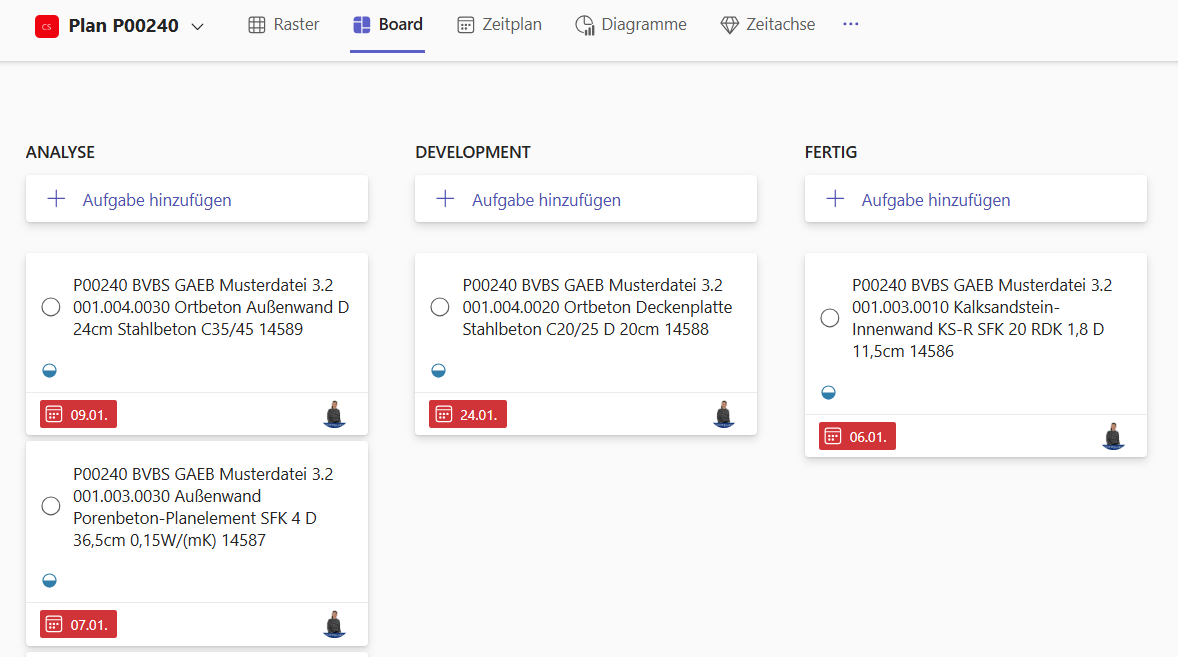Open the more views ellipsis menu
1178x657 pixels.
point(851,25)
